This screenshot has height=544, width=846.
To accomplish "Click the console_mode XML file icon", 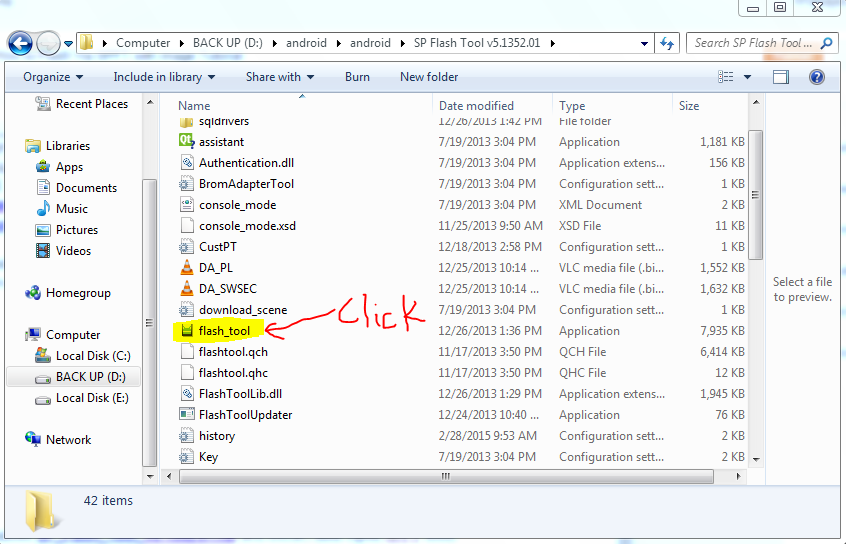I will click(187, 205).
